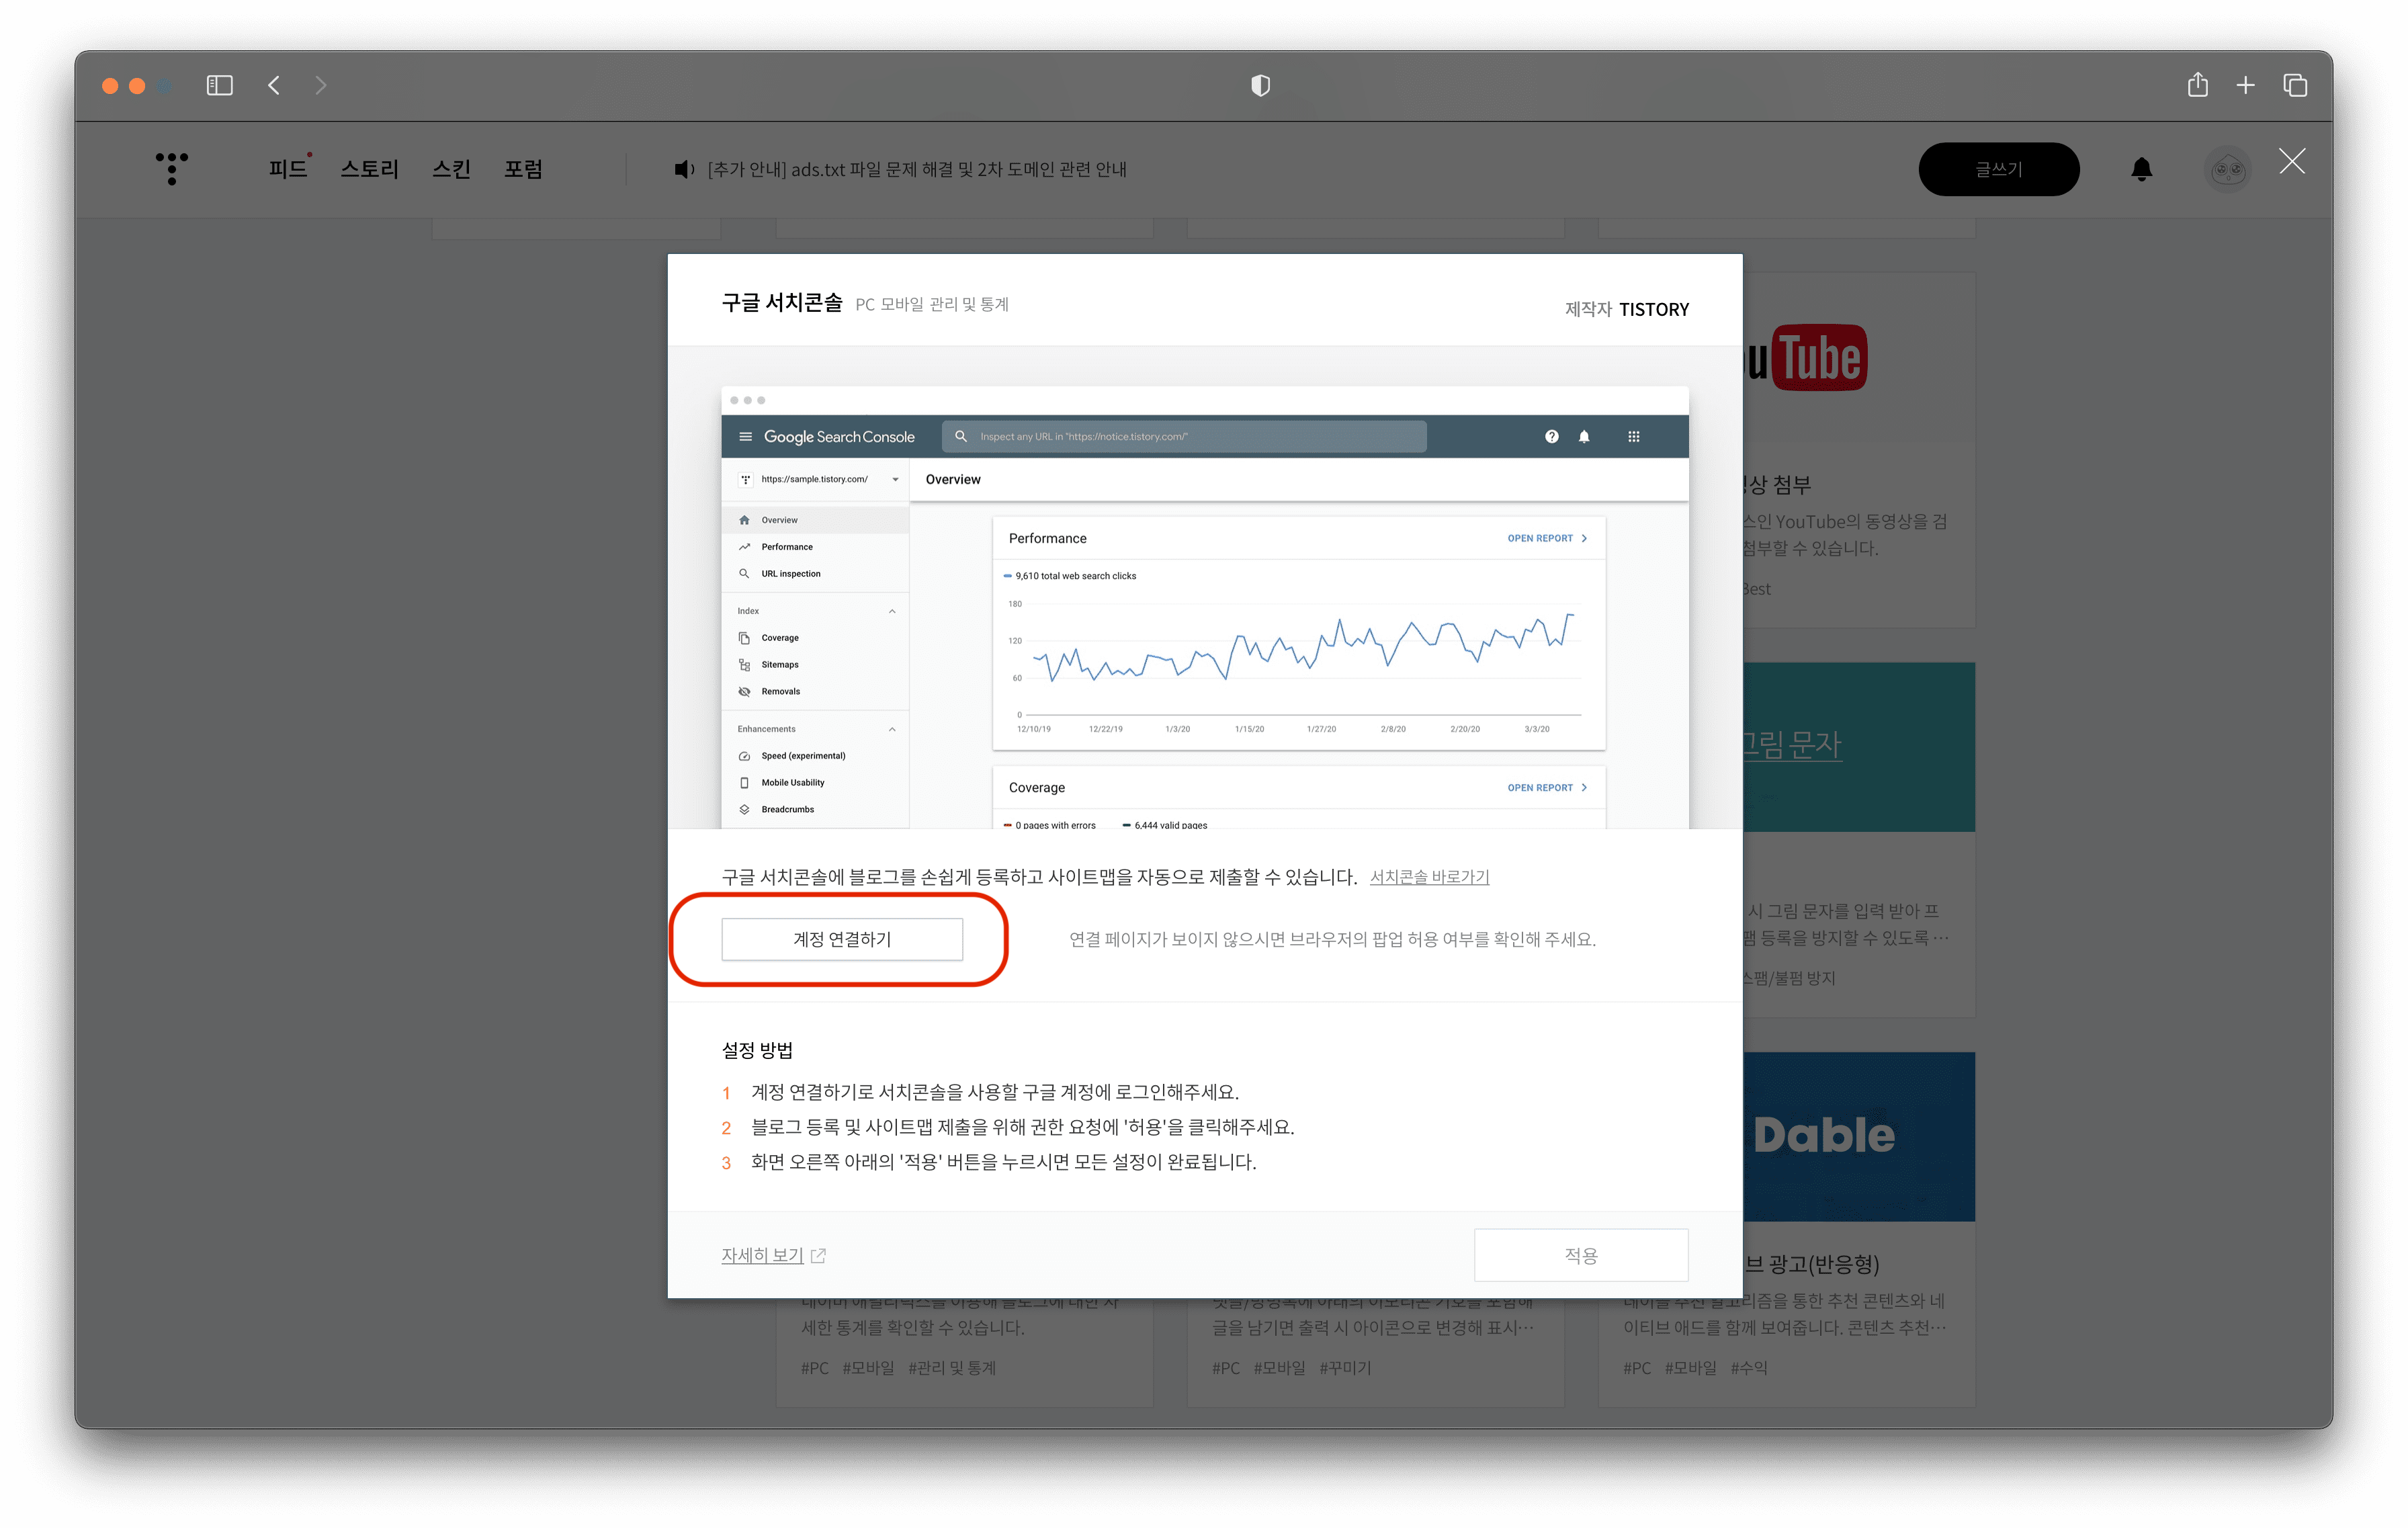Open the 서치콘솔 바로가기 link
The image size is (2408, 1528).
[x=1429, y=877]
